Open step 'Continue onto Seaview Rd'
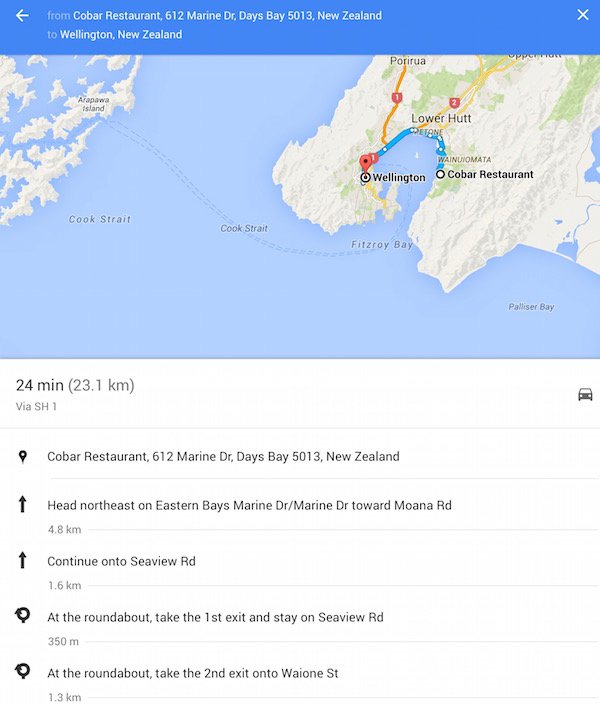The height and width of the screenshot is (706, 600). [x=300, y=570]
